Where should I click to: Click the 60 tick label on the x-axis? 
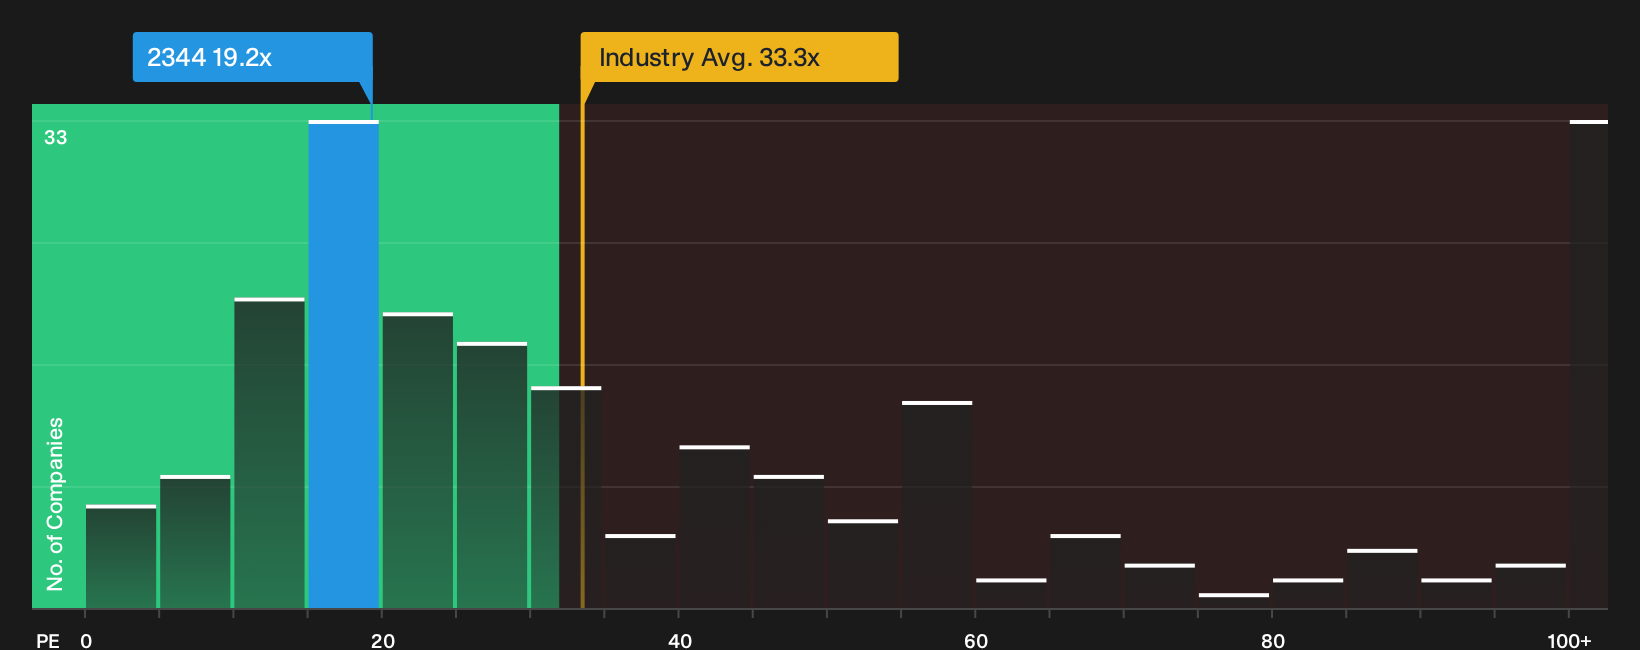coord(976,641)
